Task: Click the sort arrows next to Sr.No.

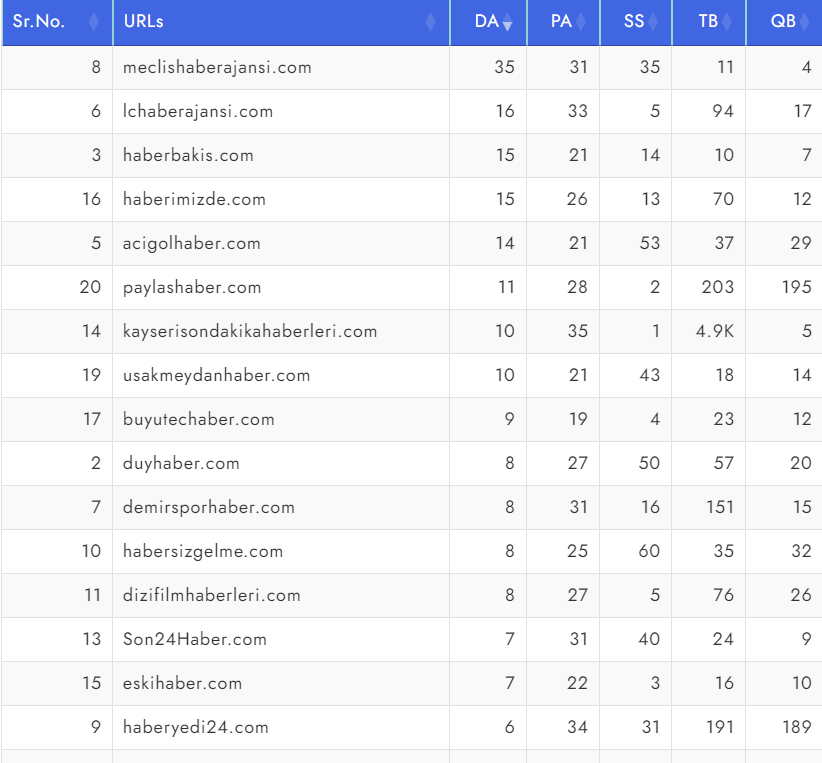Action: click(x=94, y=22)
